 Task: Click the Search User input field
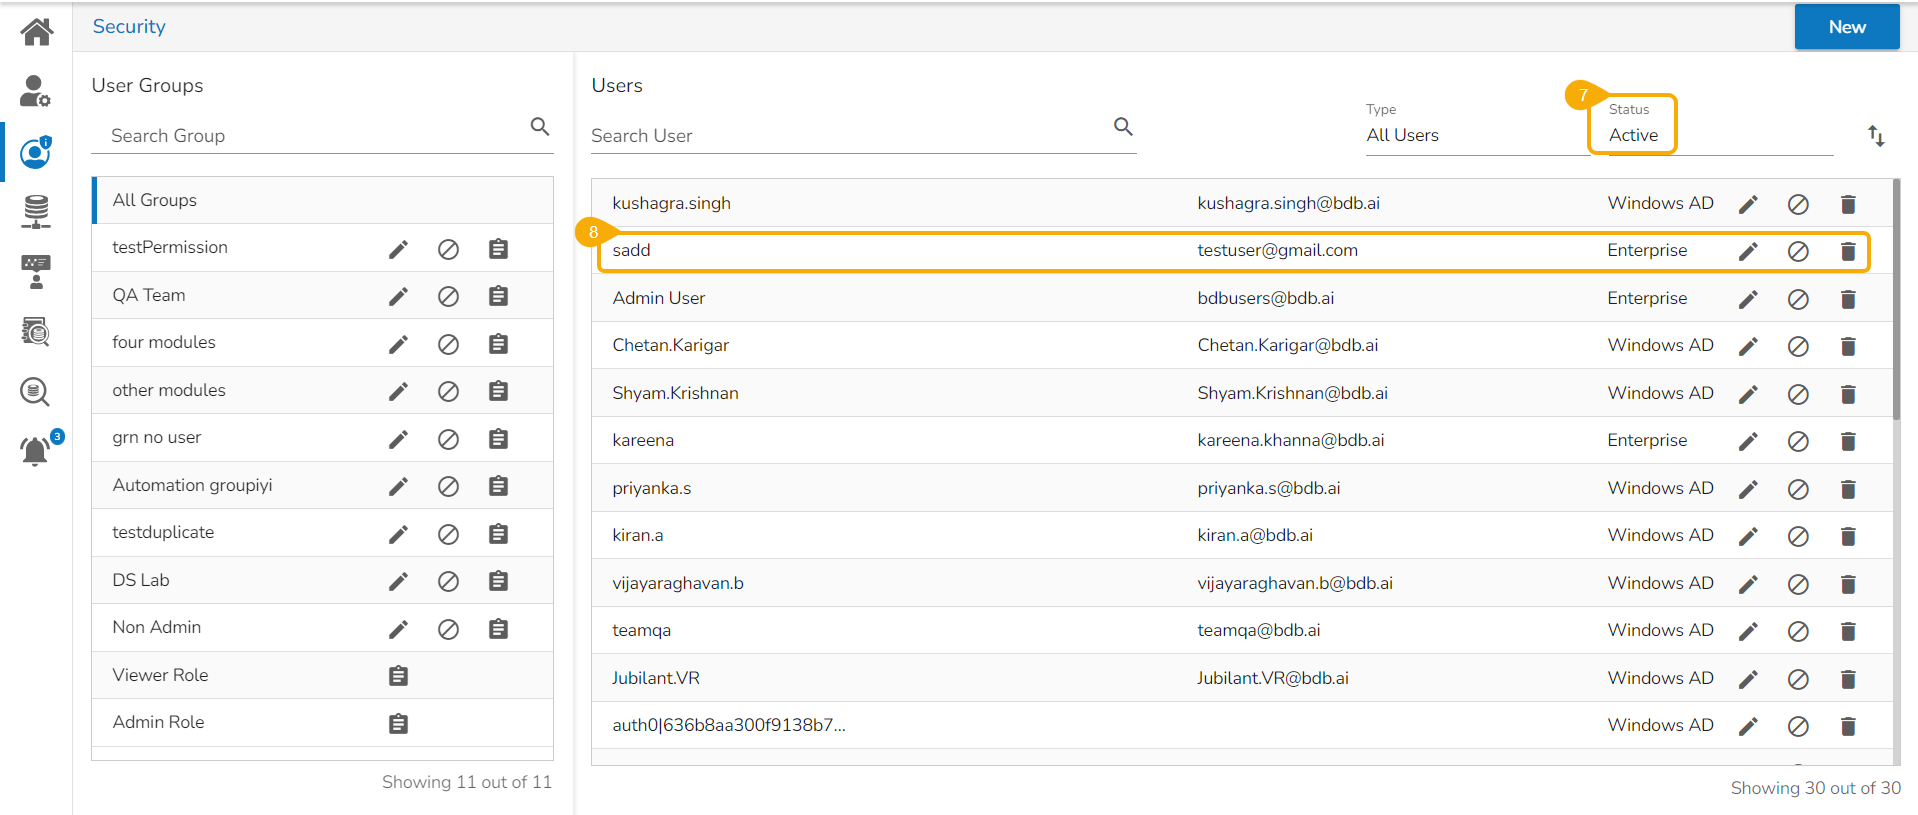pyautogui.click(x=848, y=136)
